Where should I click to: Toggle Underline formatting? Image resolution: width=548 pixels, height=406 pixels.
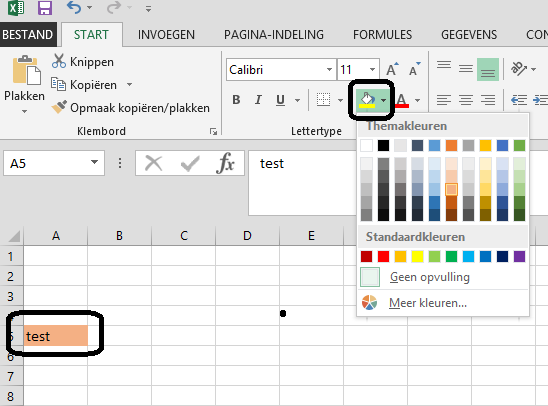[x=280, y=100]
